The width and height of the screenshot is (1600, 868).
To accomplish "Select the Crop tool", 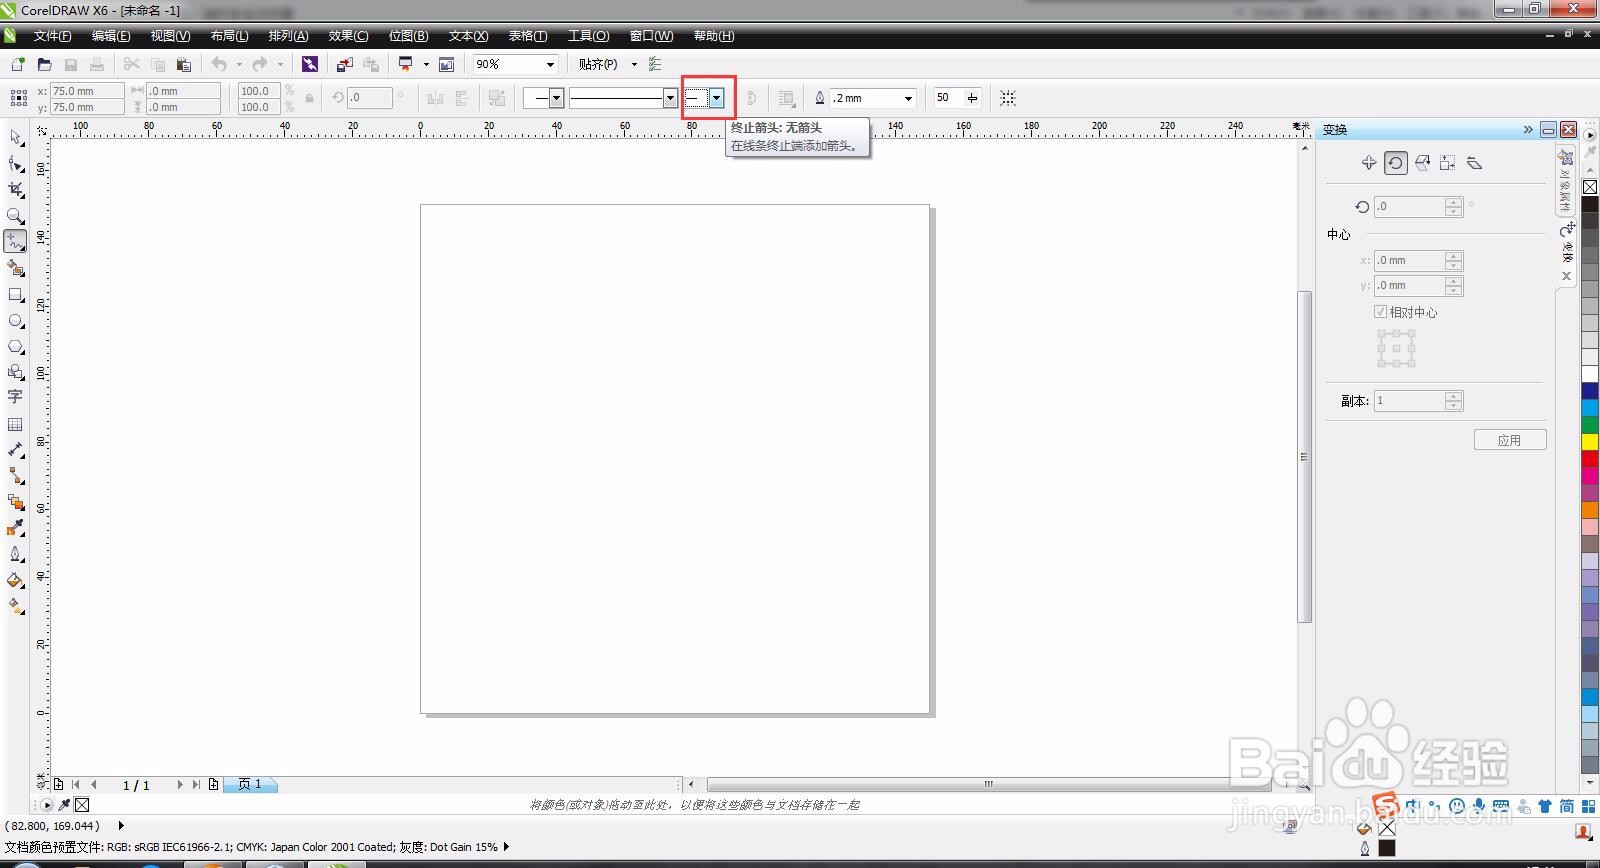I will pyautogui.click(x=15, y=189).
